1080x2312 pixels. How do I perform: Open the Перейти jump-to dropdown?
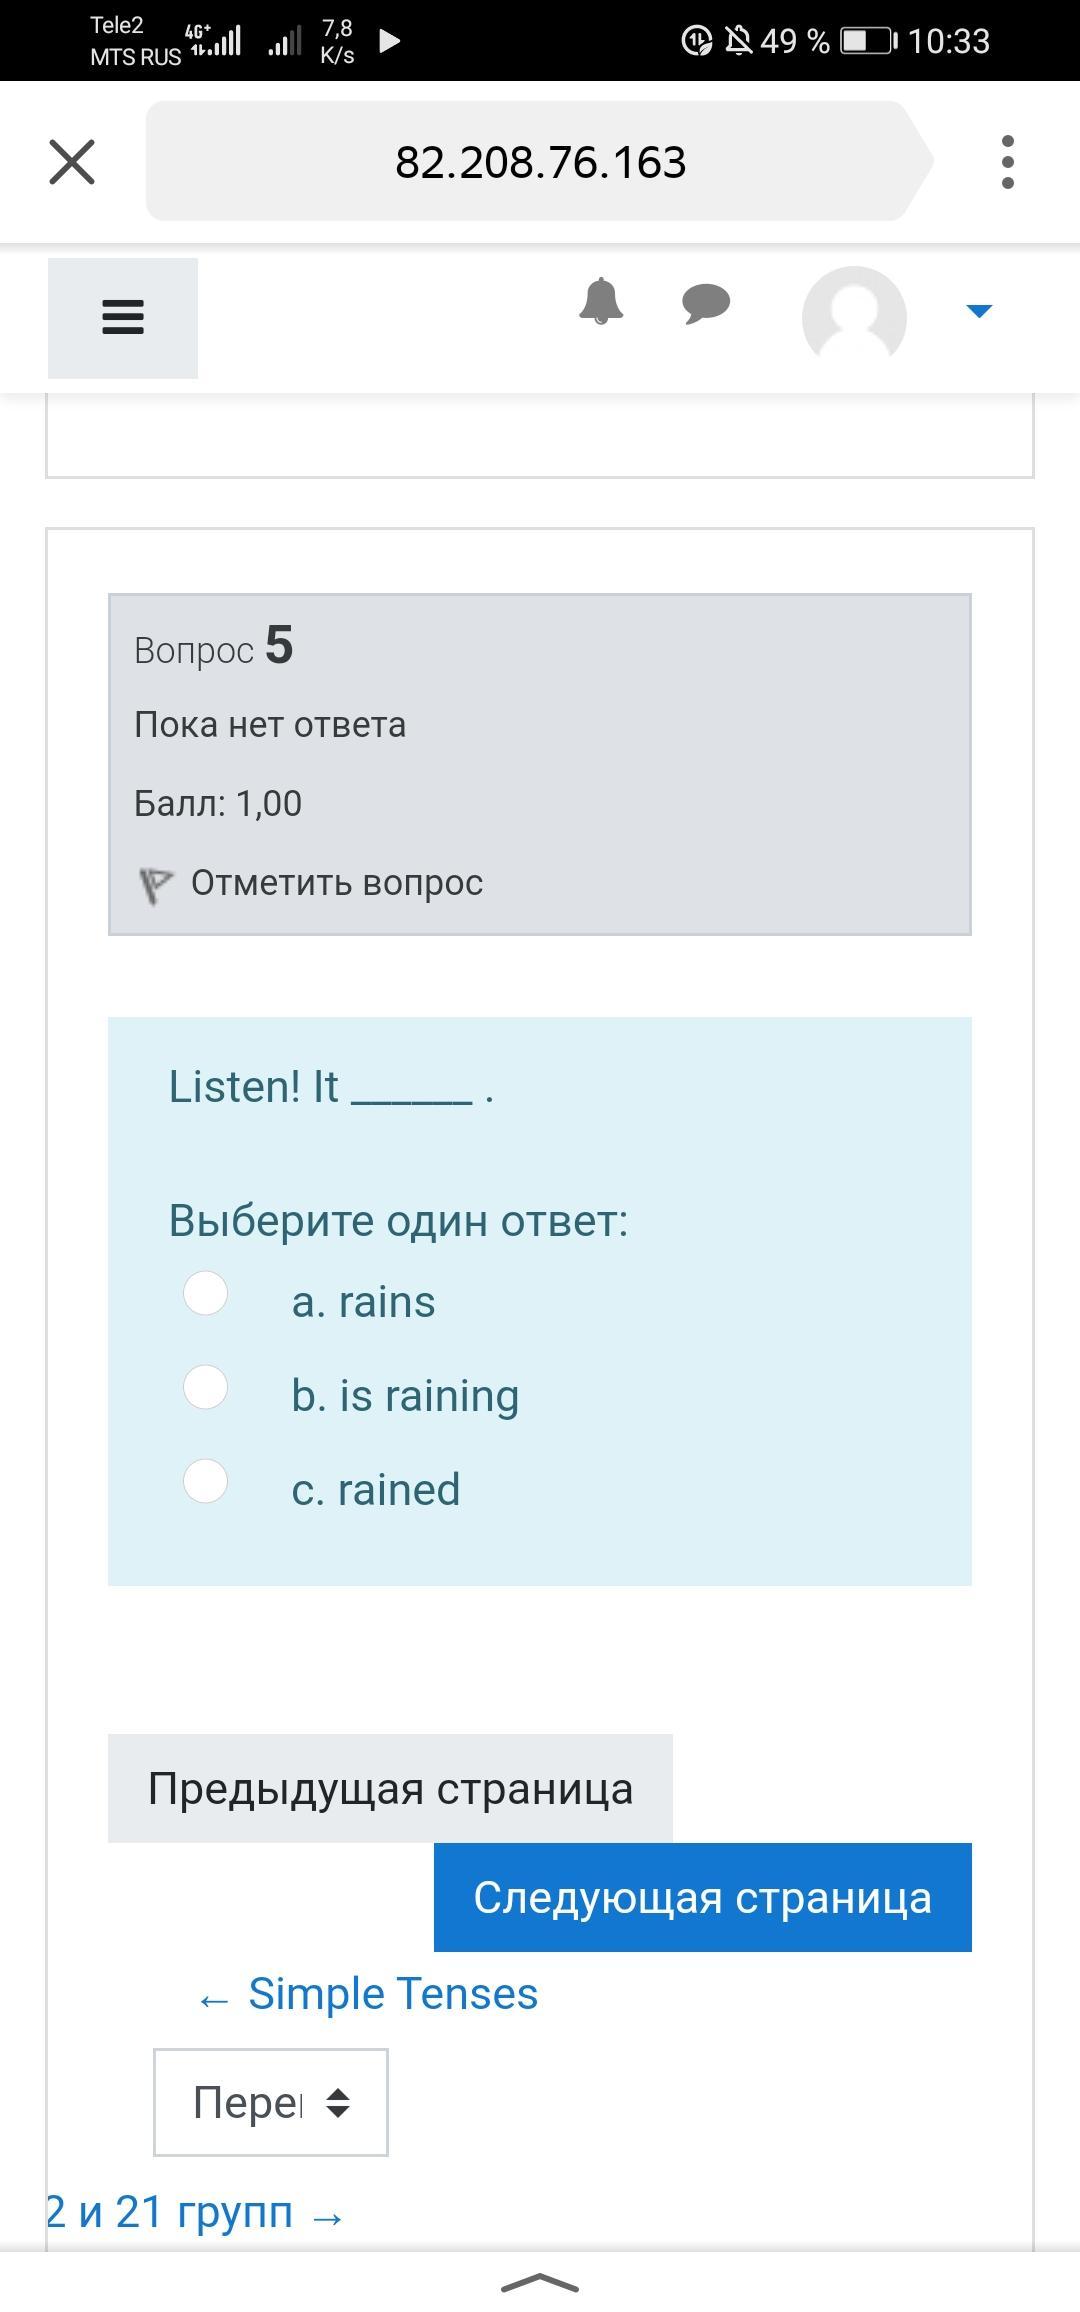pos(270,2102)
